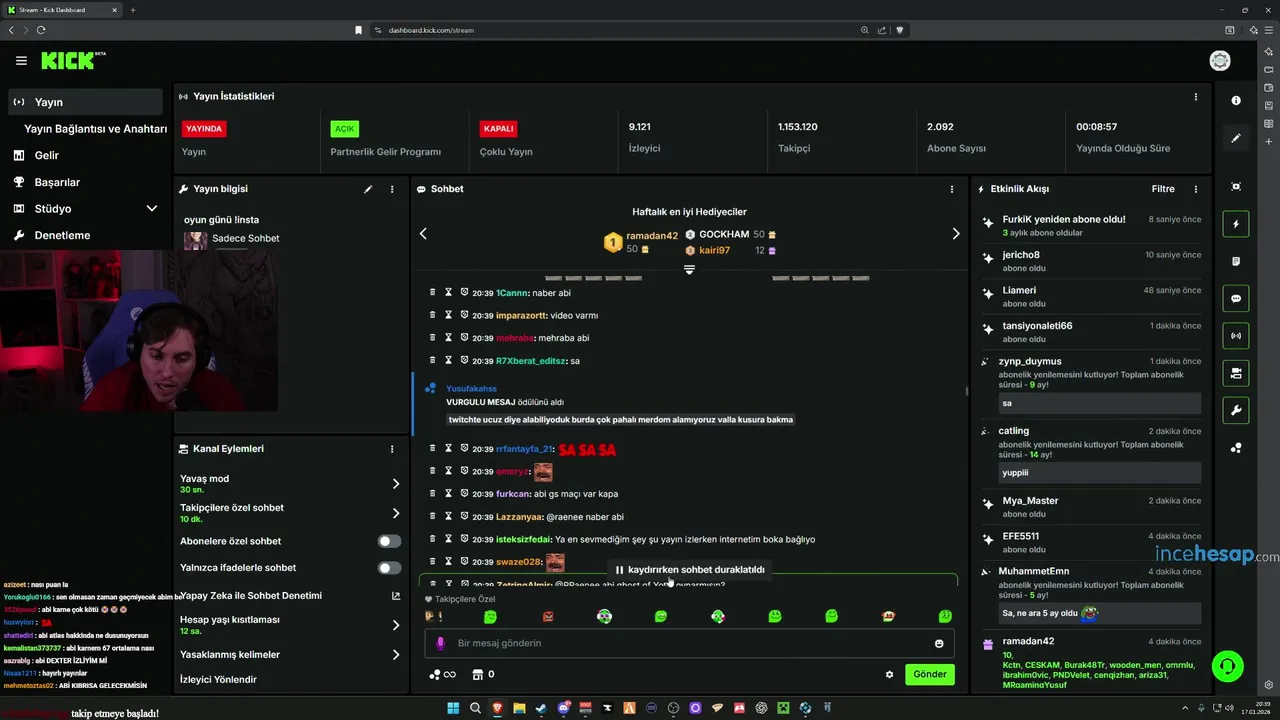
Task: Delete message from 1Cannn with trash icon
Action: 432,292
